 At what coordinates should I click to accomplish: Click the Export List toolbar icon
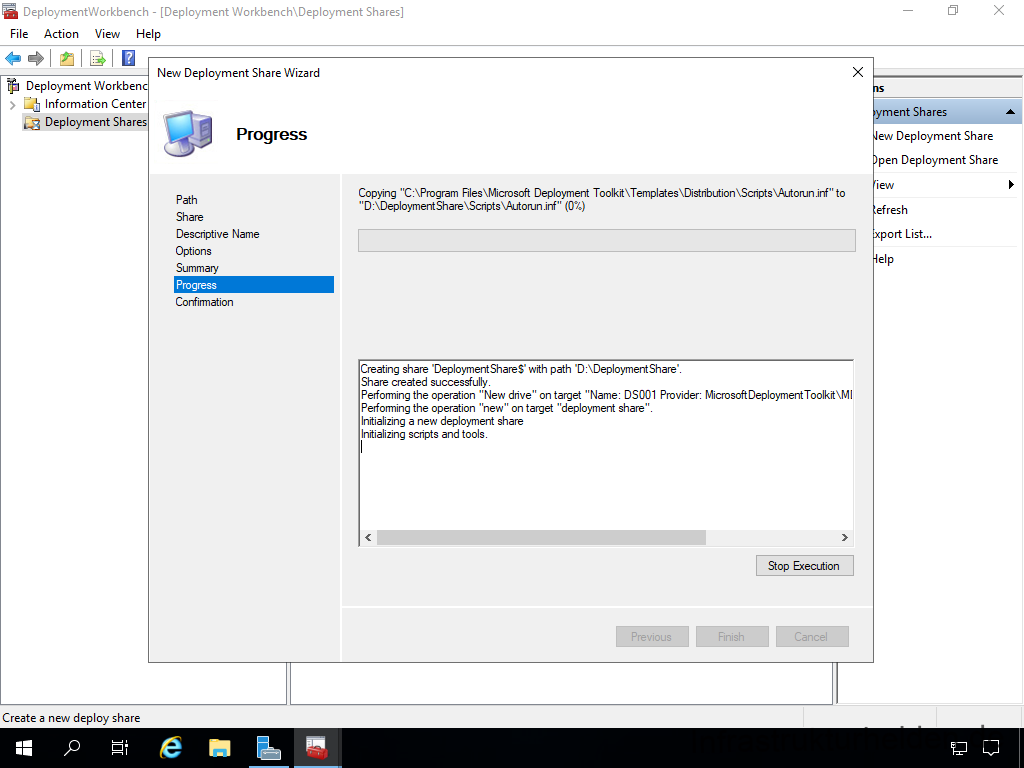(97, 58)
